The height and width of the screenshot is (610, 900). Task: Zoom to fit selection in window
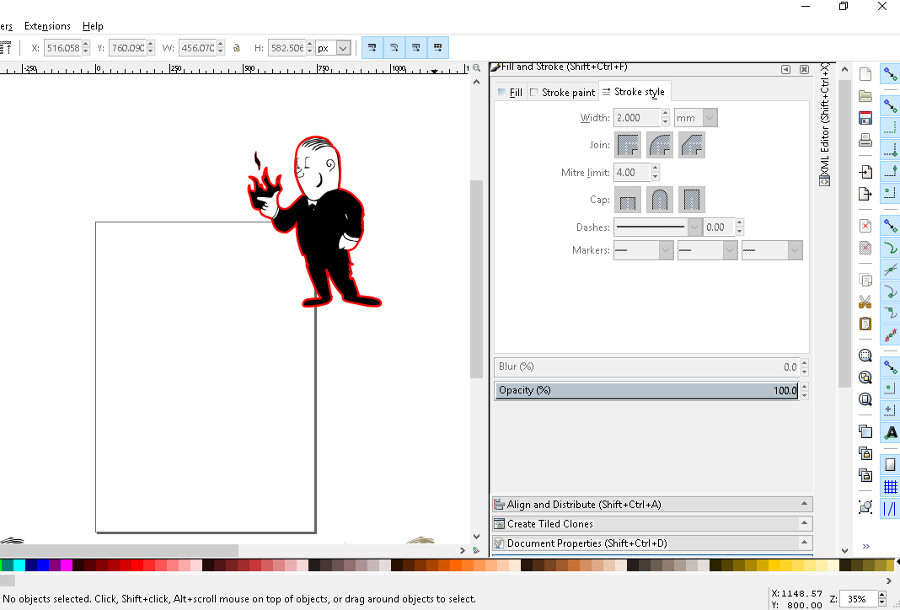pos(865,356)
